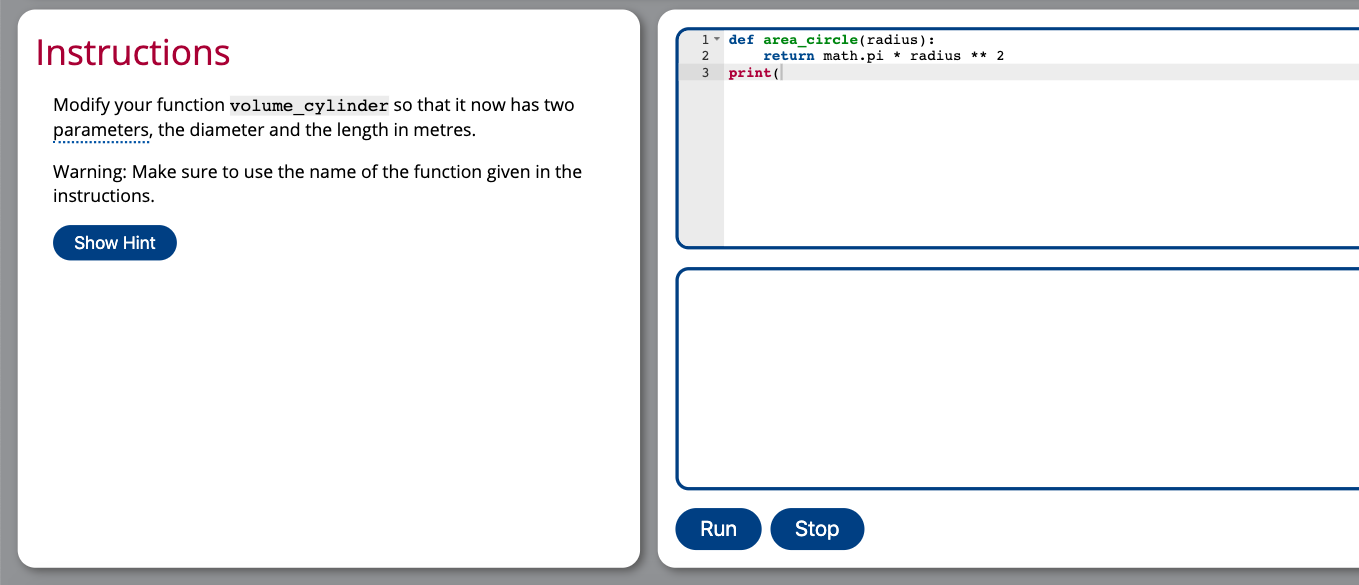Click the highlighted current line in the editor
This screenshot has width=1359, height=585.
click(1000, 72)
